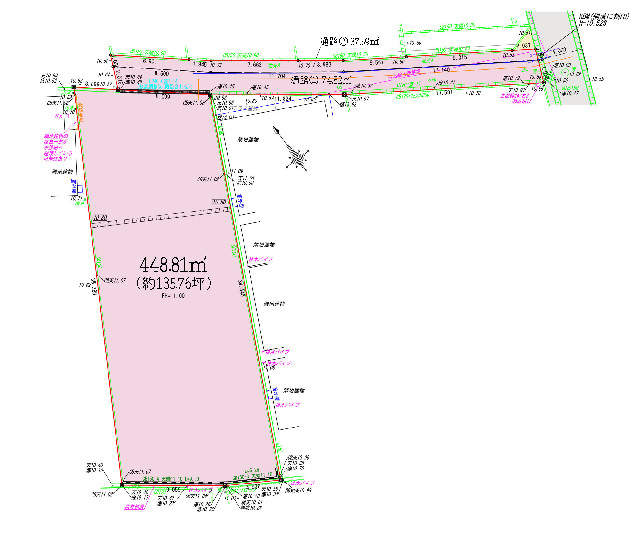Click the 448.81㎡ area label
The height and width of the screenshot is (536, 640).
click(173, 266)
